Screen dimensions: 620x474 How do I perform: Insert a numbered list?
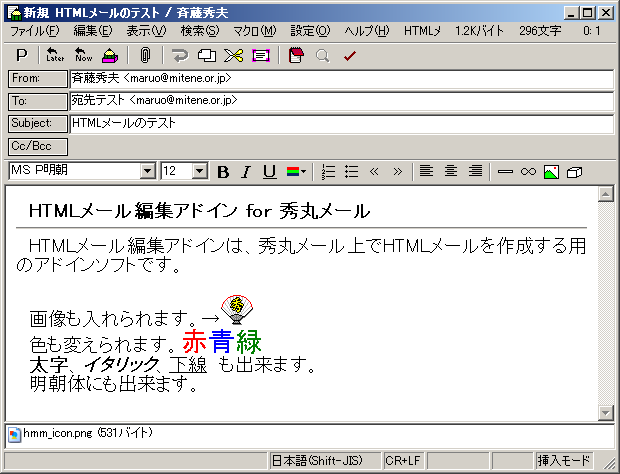tap(328, 172)
